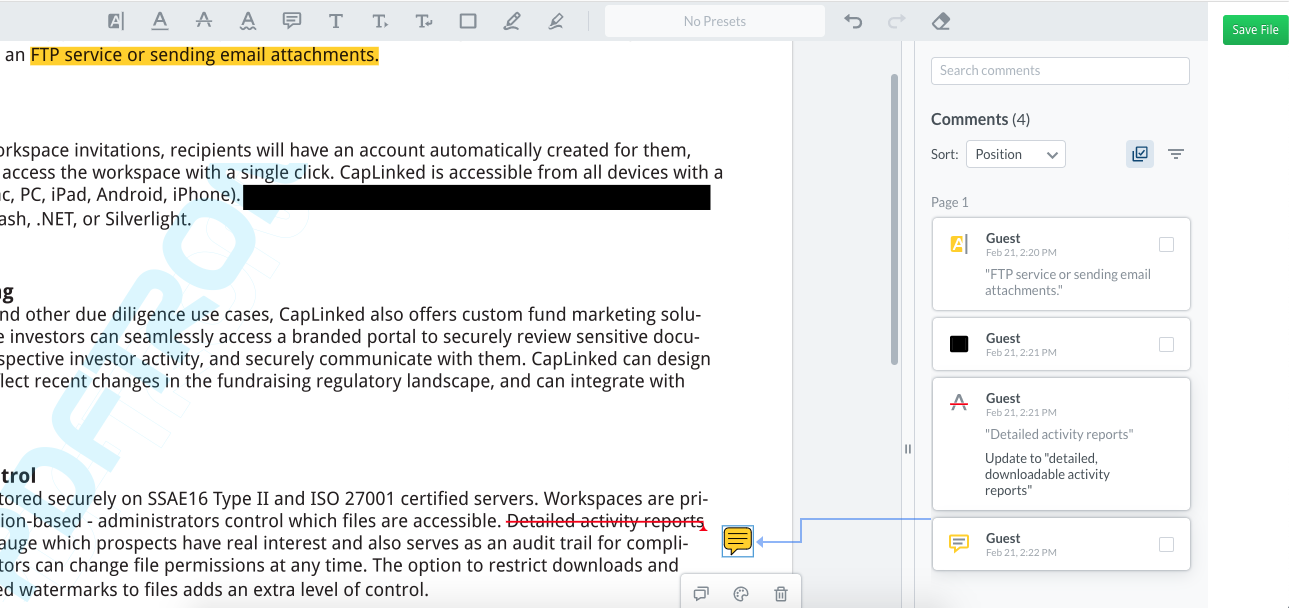This screenshot has width=1289, height=608.
Task: Select the strikeout annotation tool
Action: coord(204,21)
